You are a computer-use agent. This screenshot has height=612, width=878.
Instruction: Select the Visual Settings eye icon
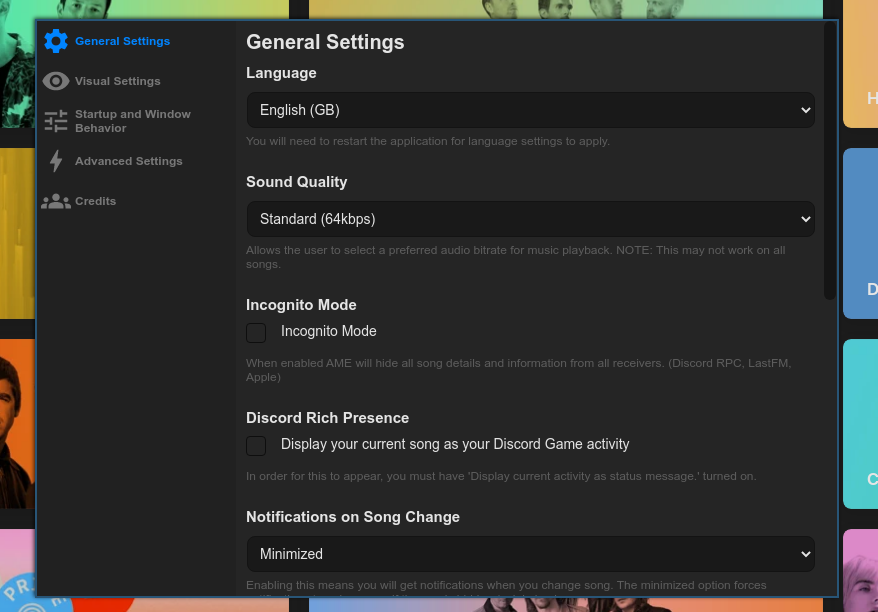point(56,81)
